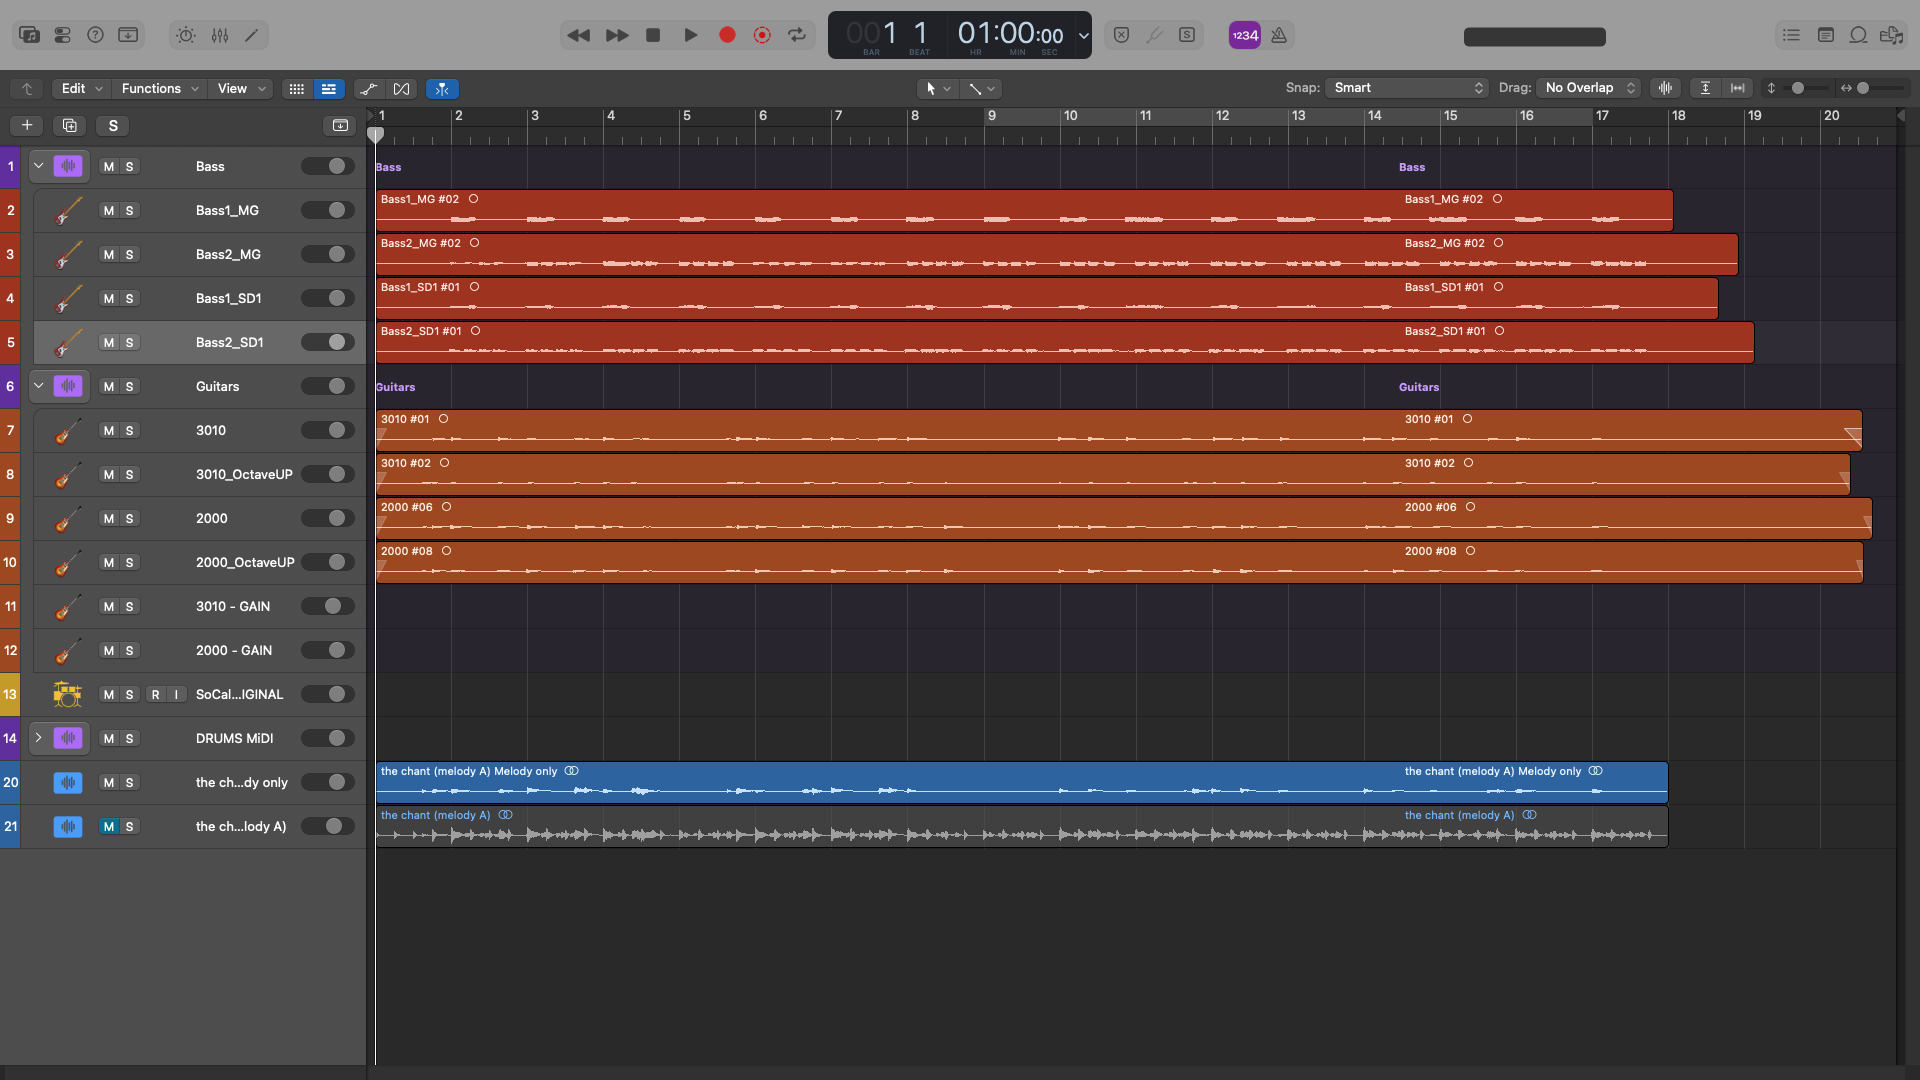
Task: Collapse the Bass track stack
Action: (39, 166)
